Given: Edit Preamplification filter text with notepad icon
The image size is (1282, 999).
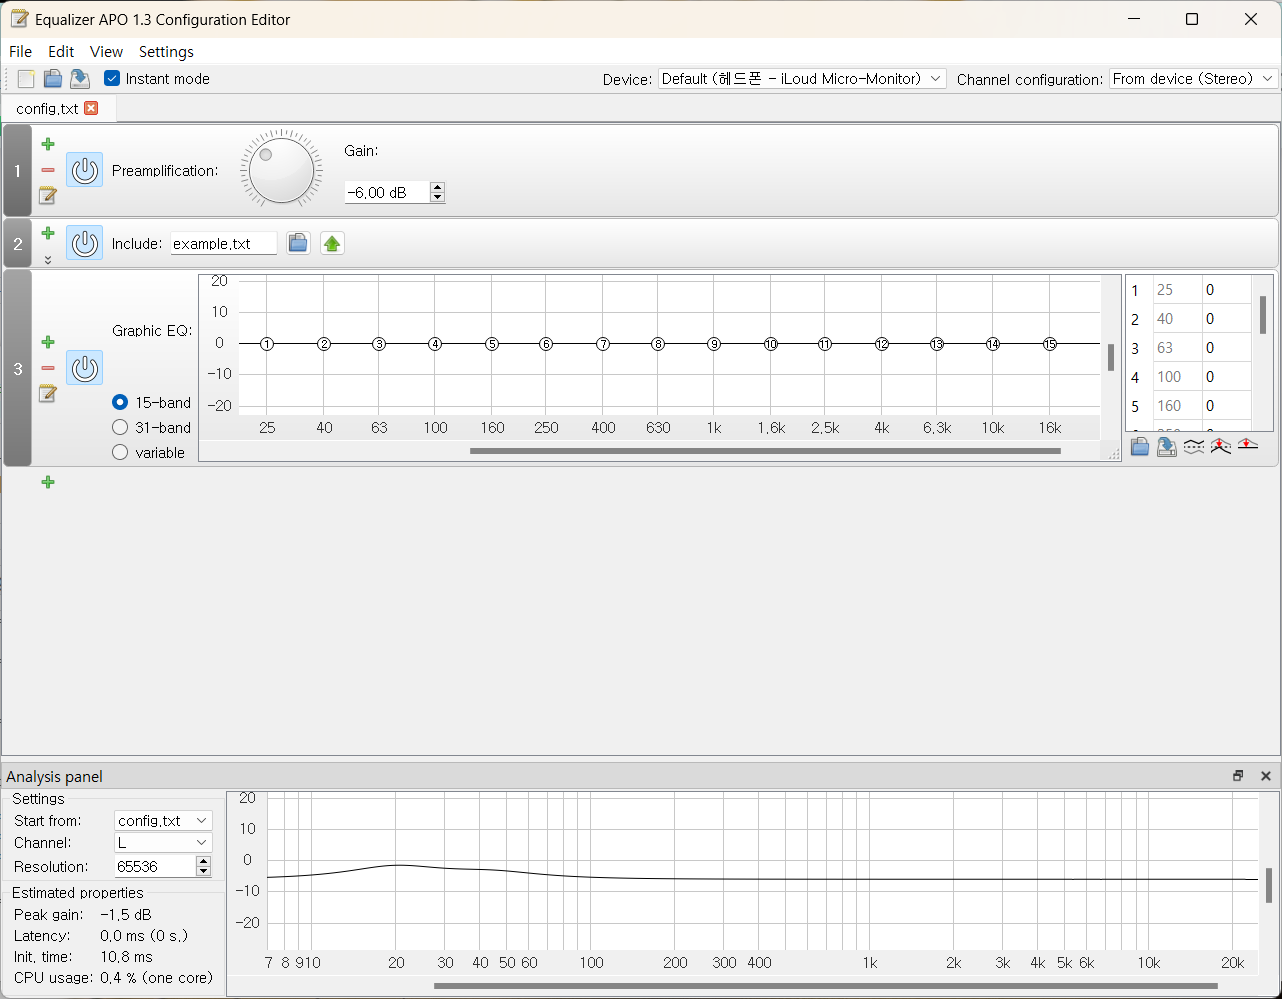Looking at the screenshot, I should click(47, 195).
